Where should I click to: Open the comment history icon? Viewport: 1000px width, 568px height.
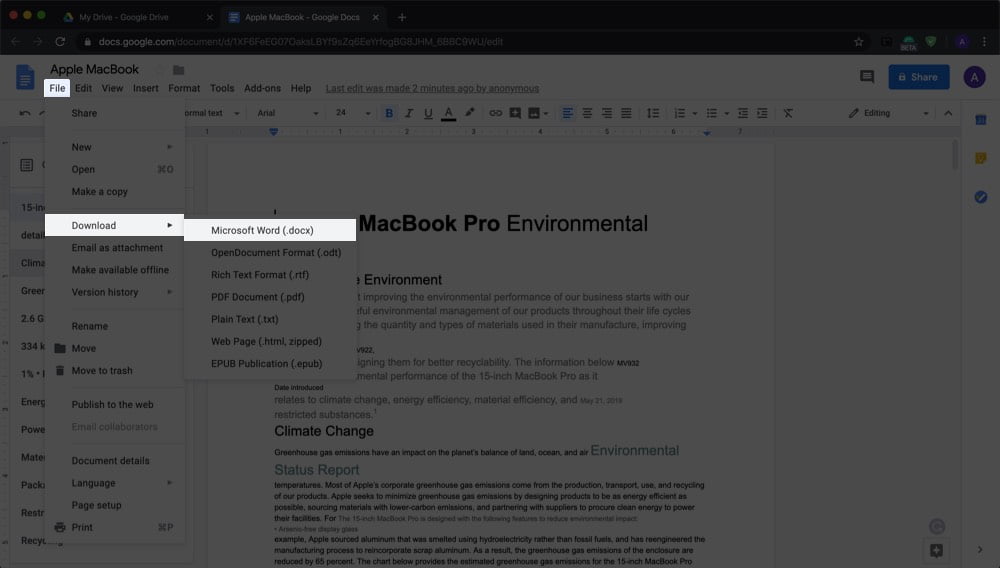point(867,77)
